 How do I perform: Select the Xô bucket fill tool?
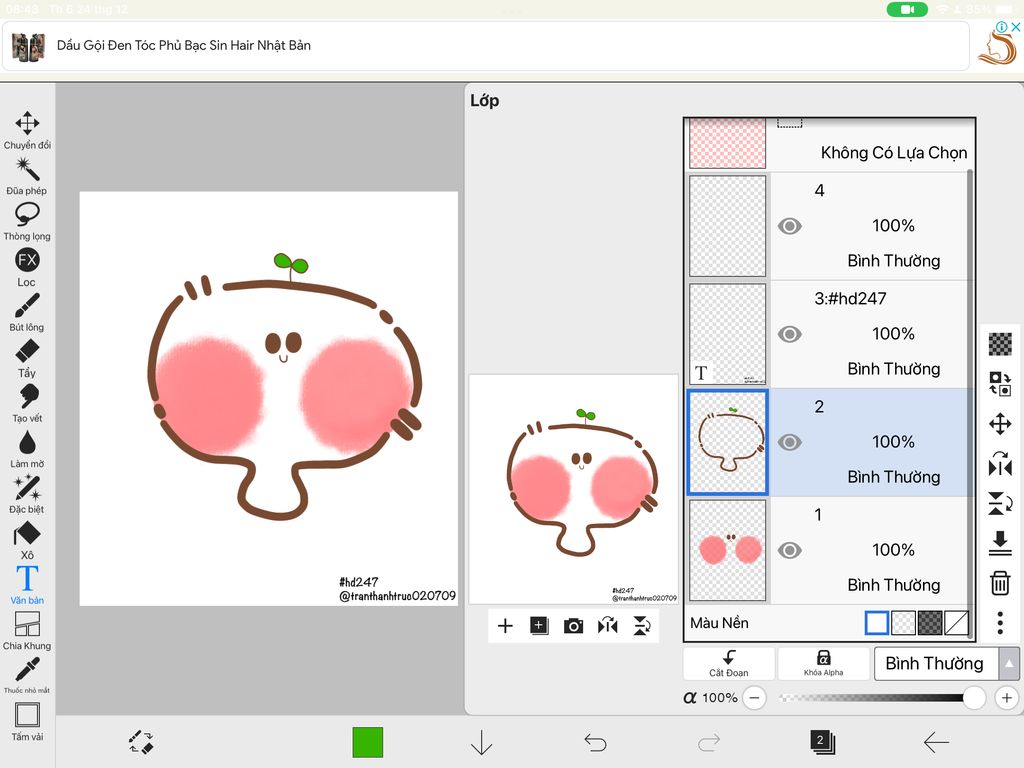coord(27,540)
